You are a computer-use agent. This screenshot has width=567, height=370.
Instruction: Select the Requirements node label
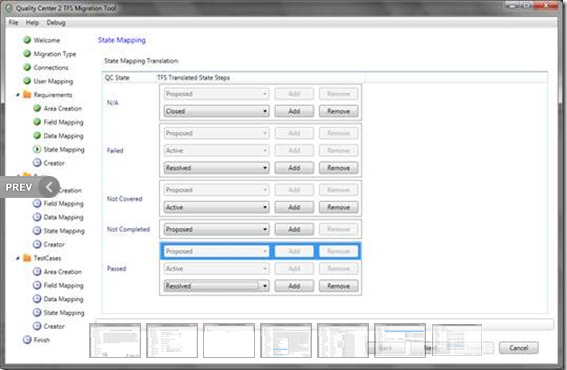click(x=53, y=95)
